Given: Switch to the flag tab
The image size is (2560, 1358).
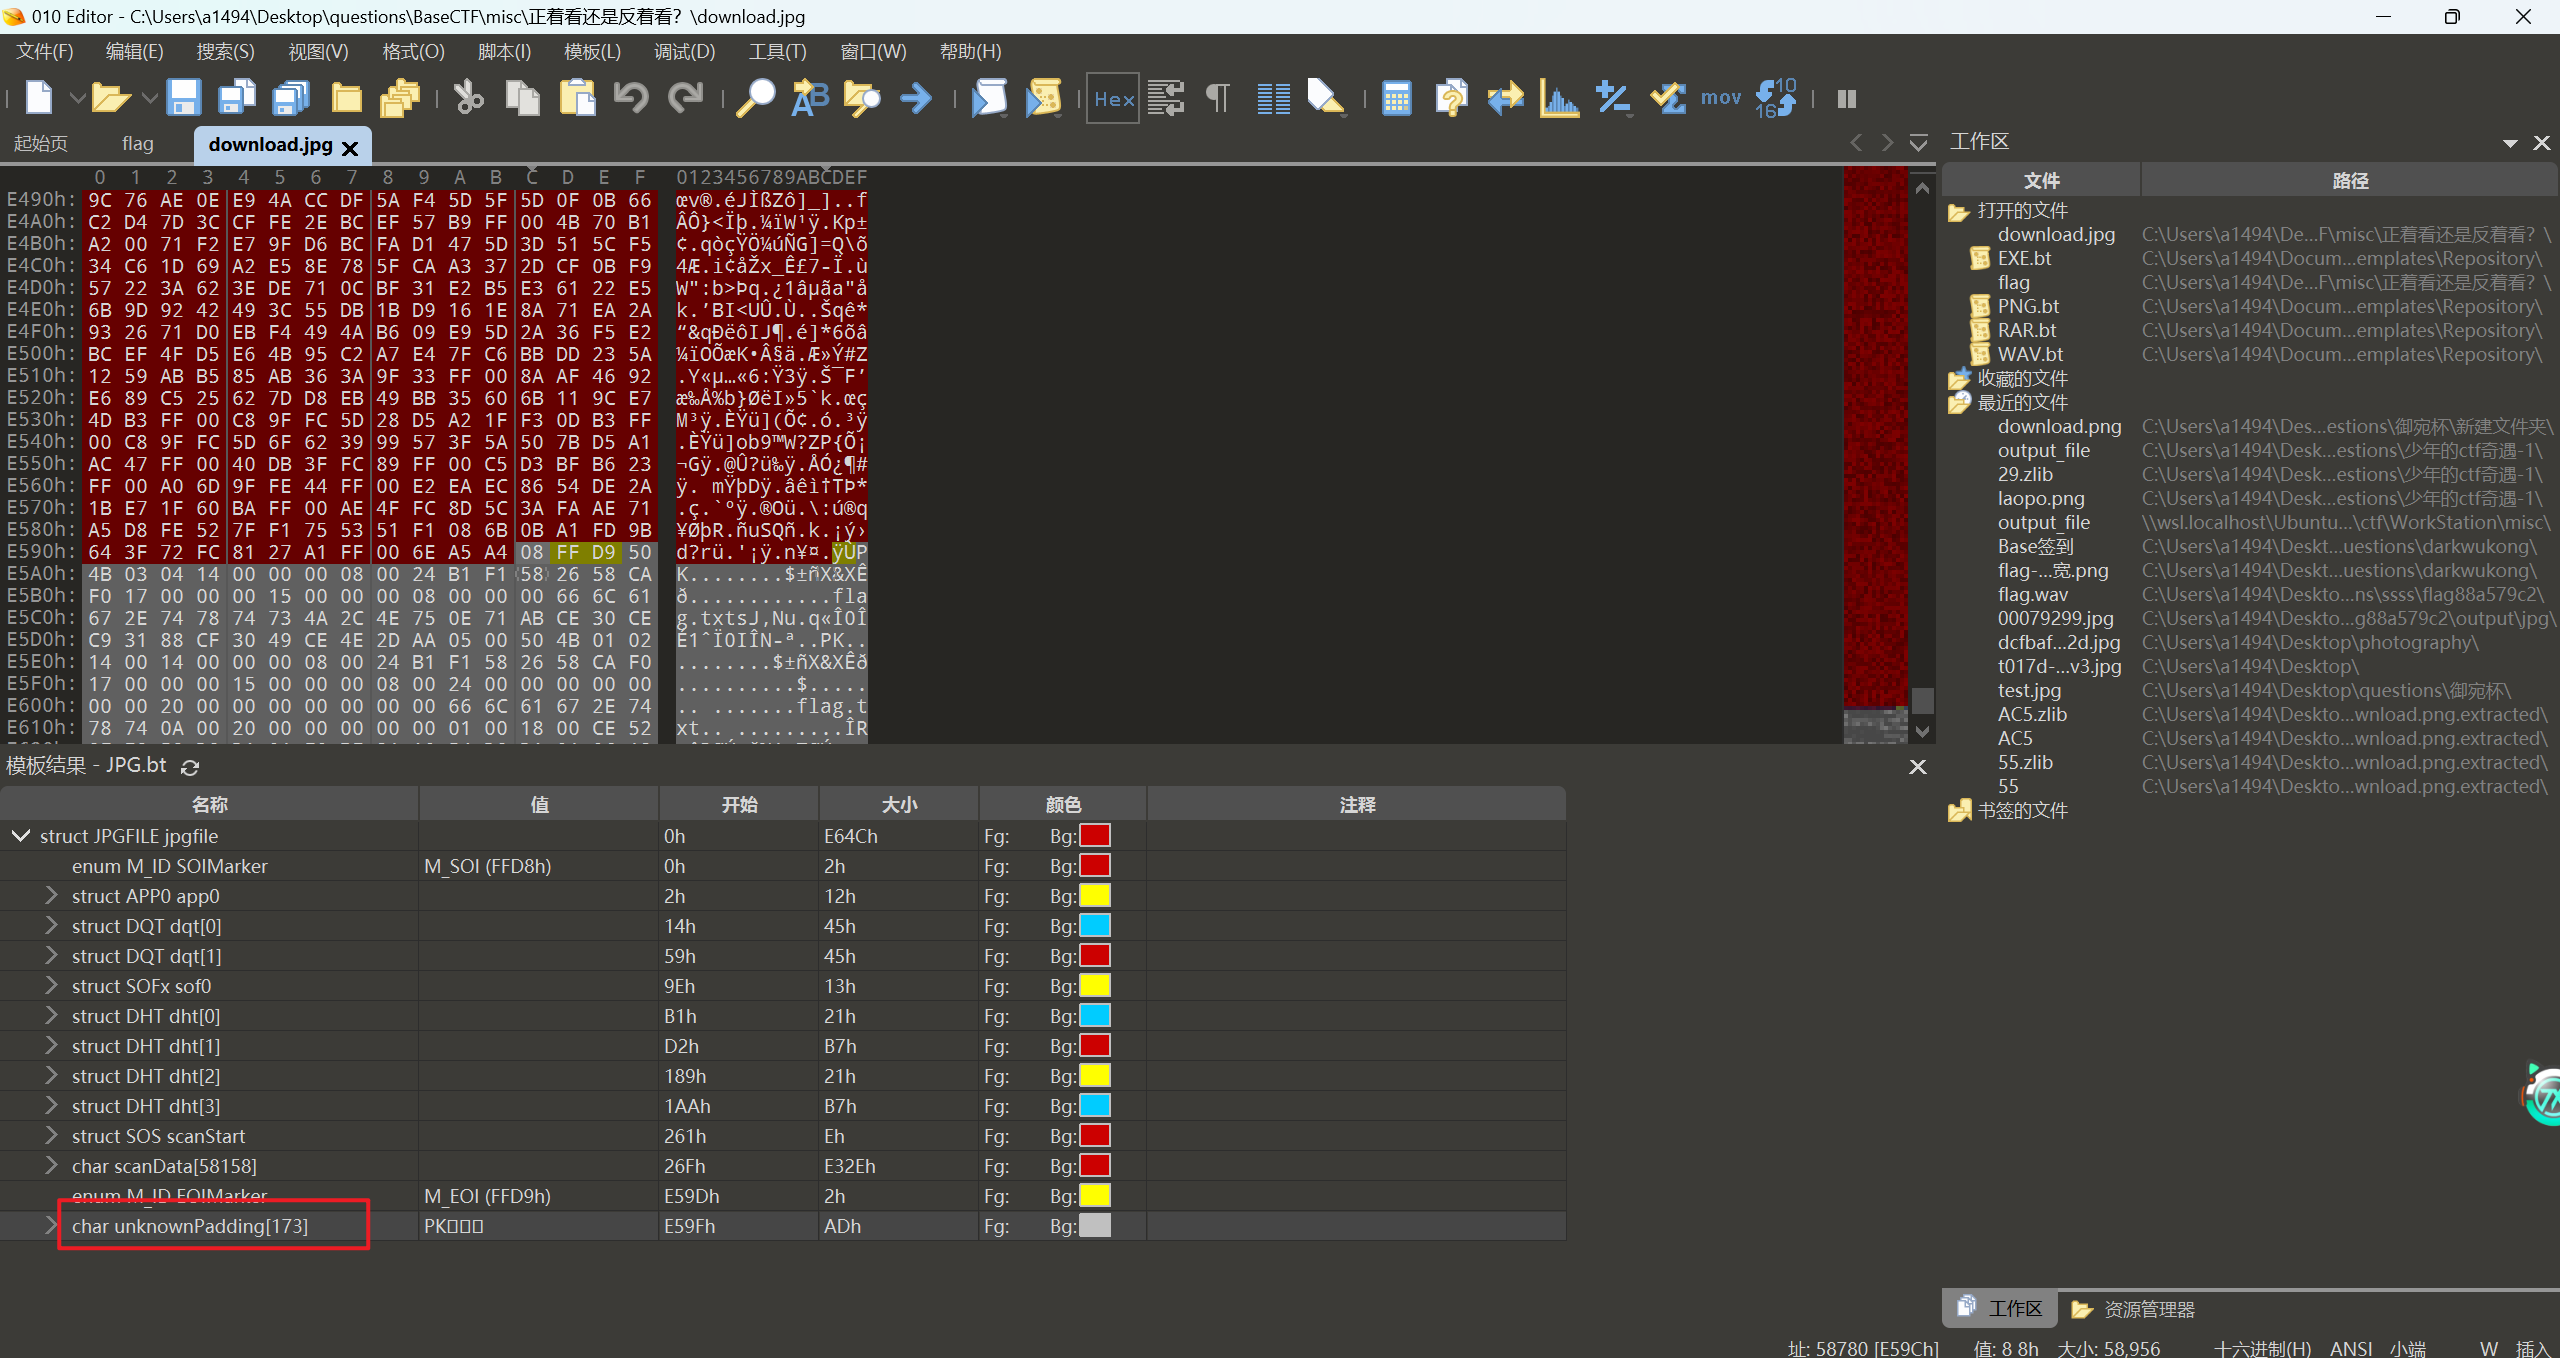Looking at the screenshot, I should (138, 144).
